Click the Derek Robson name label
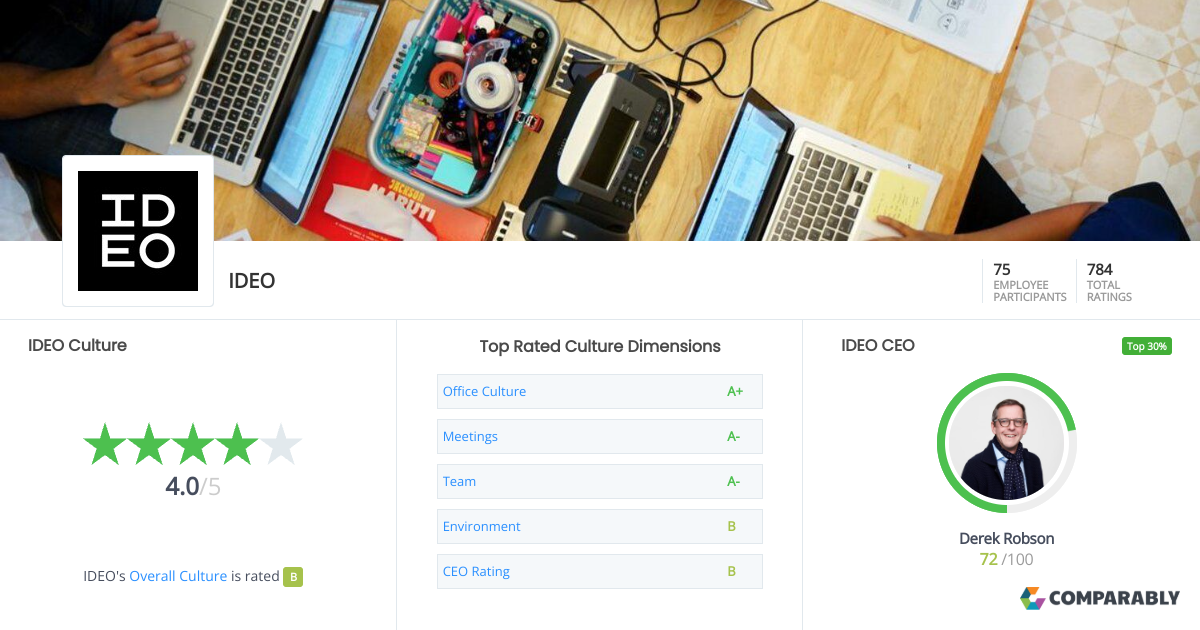Viewport: 1200px width, 630px height. 1007,538
